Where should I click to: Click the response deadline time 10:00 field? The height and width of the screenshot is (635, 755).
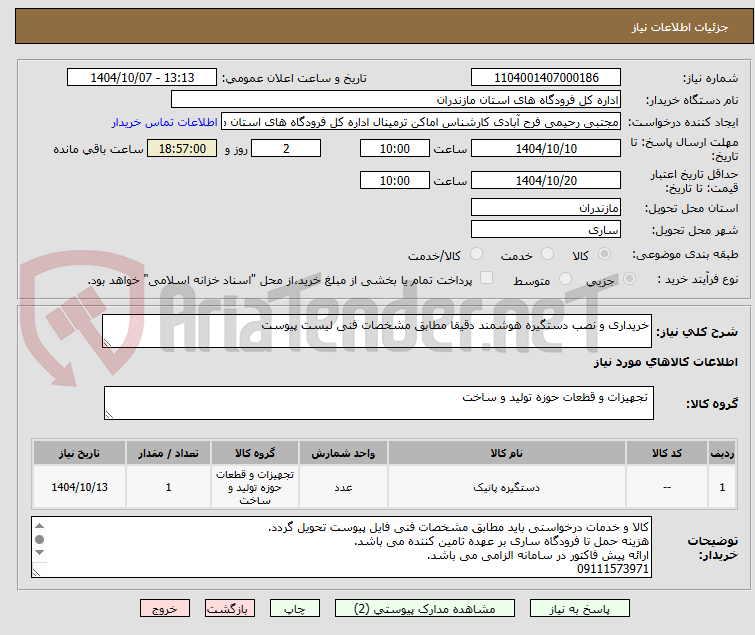pos(394,148)
